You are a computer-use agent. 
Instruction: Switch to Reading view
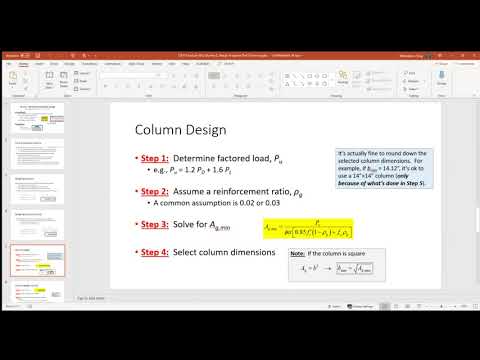[x=407, y=306]
